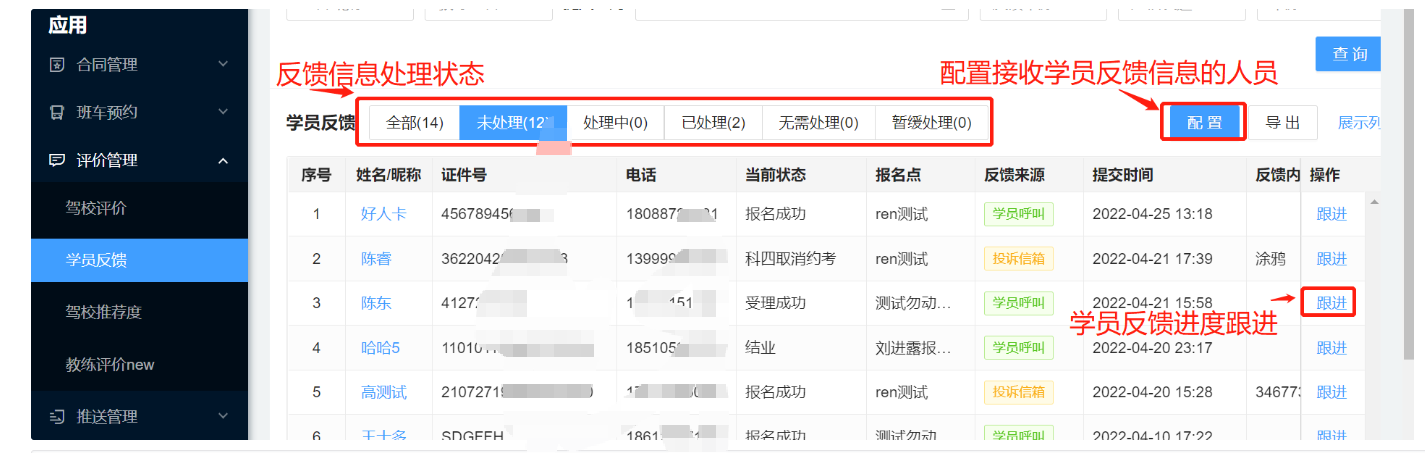The height and width of the screenshot is (453, 1425).
Task: Open student name 陈睿 link
Action: pos(376,259)
